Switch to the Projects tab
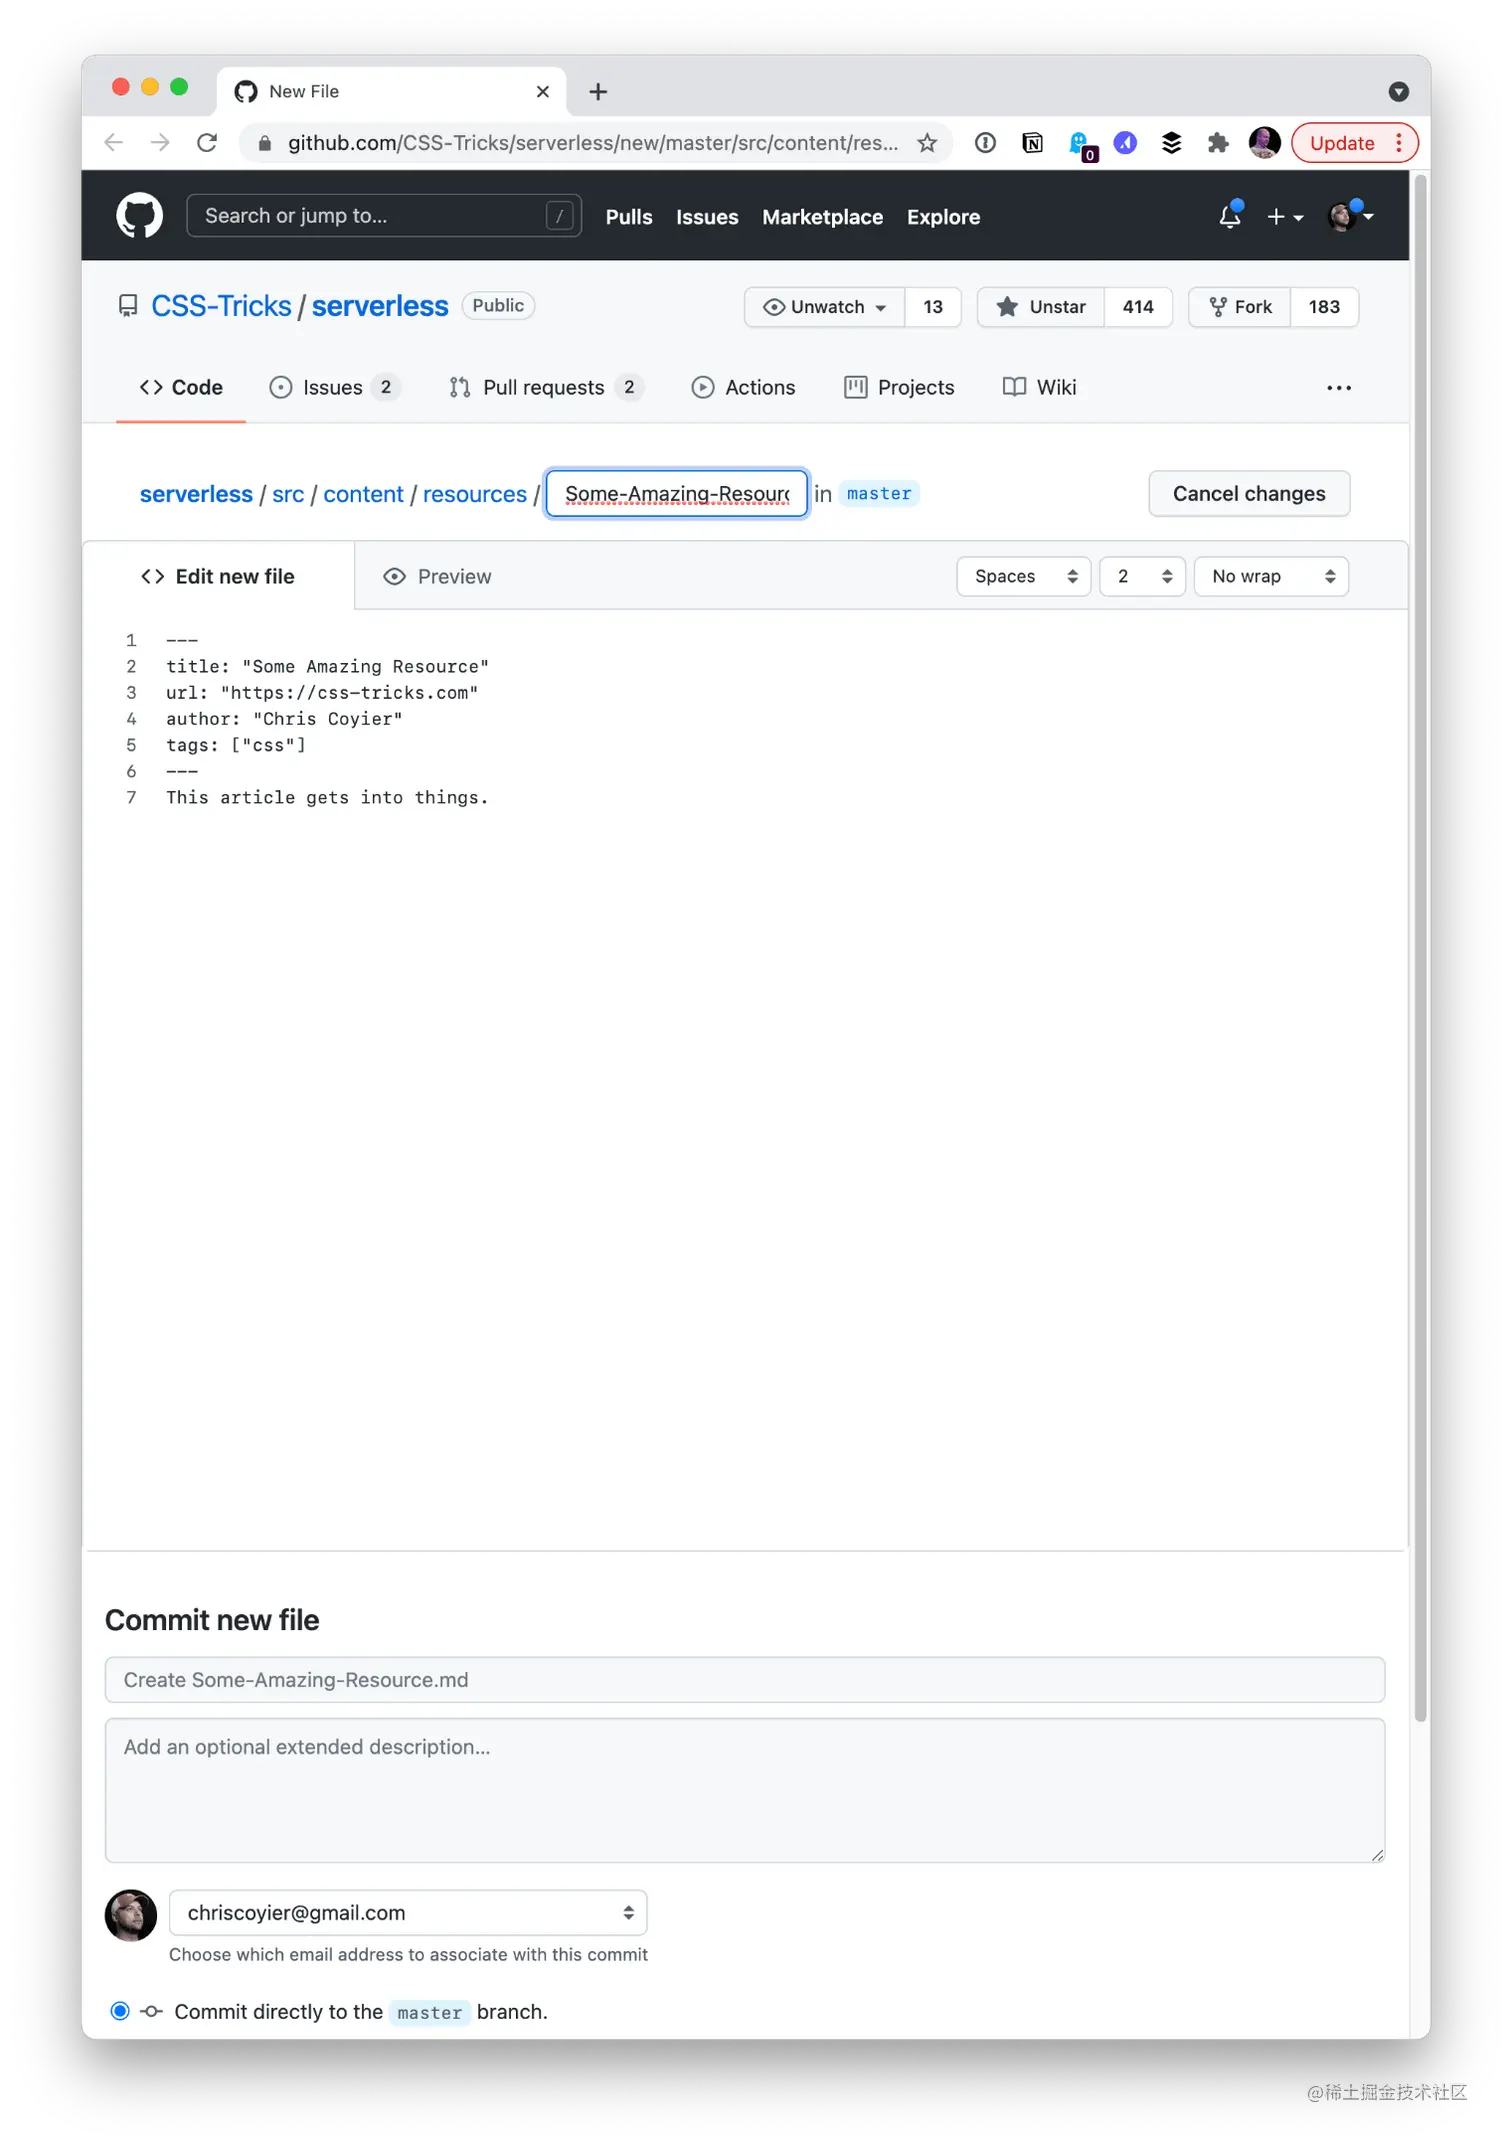 [x=899, y=388]
